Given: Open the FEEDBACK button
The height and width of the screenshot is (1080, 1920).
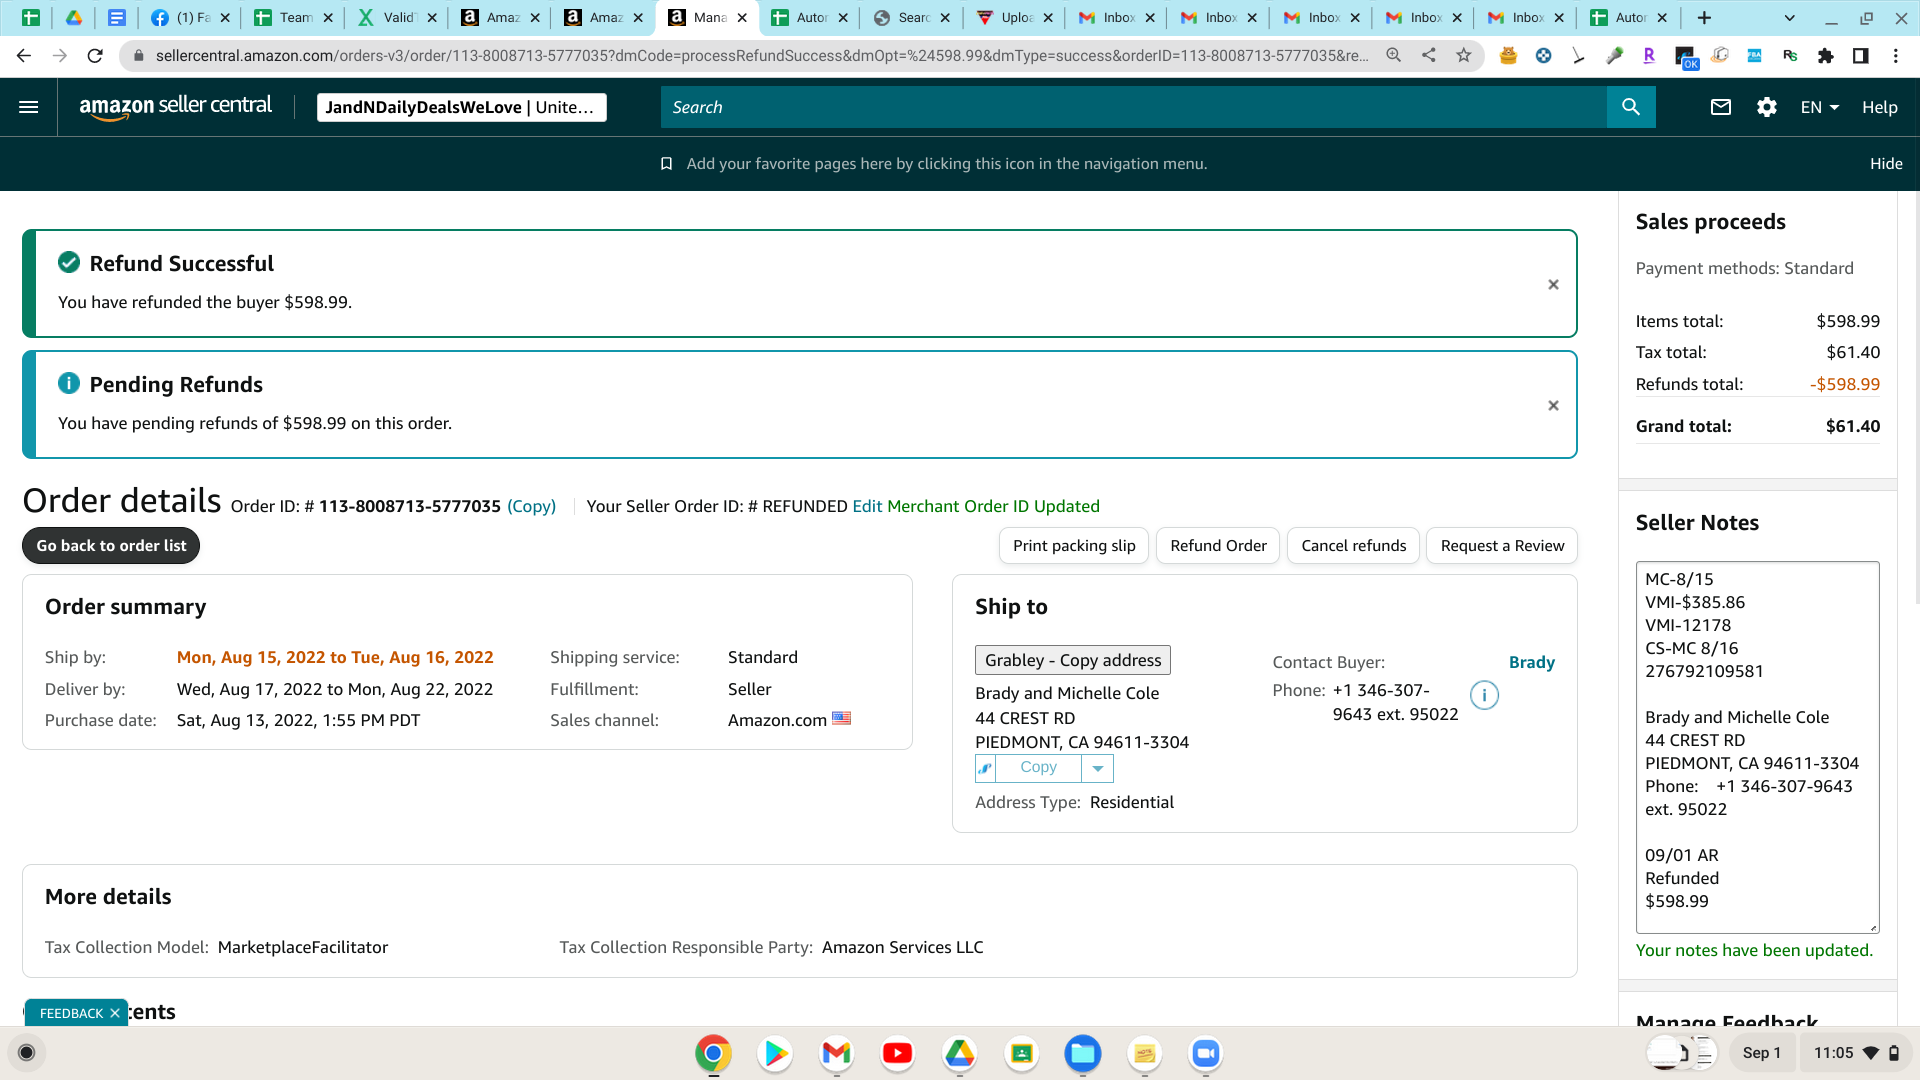Looking at the screenshot, I should tap(71, 1014).
